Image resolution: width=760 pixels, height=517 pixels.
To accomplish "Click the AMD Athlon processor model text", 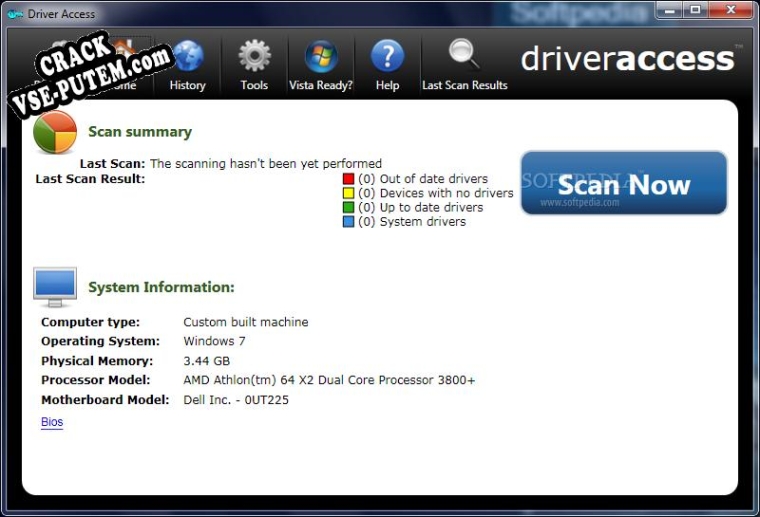I will 329,380.
